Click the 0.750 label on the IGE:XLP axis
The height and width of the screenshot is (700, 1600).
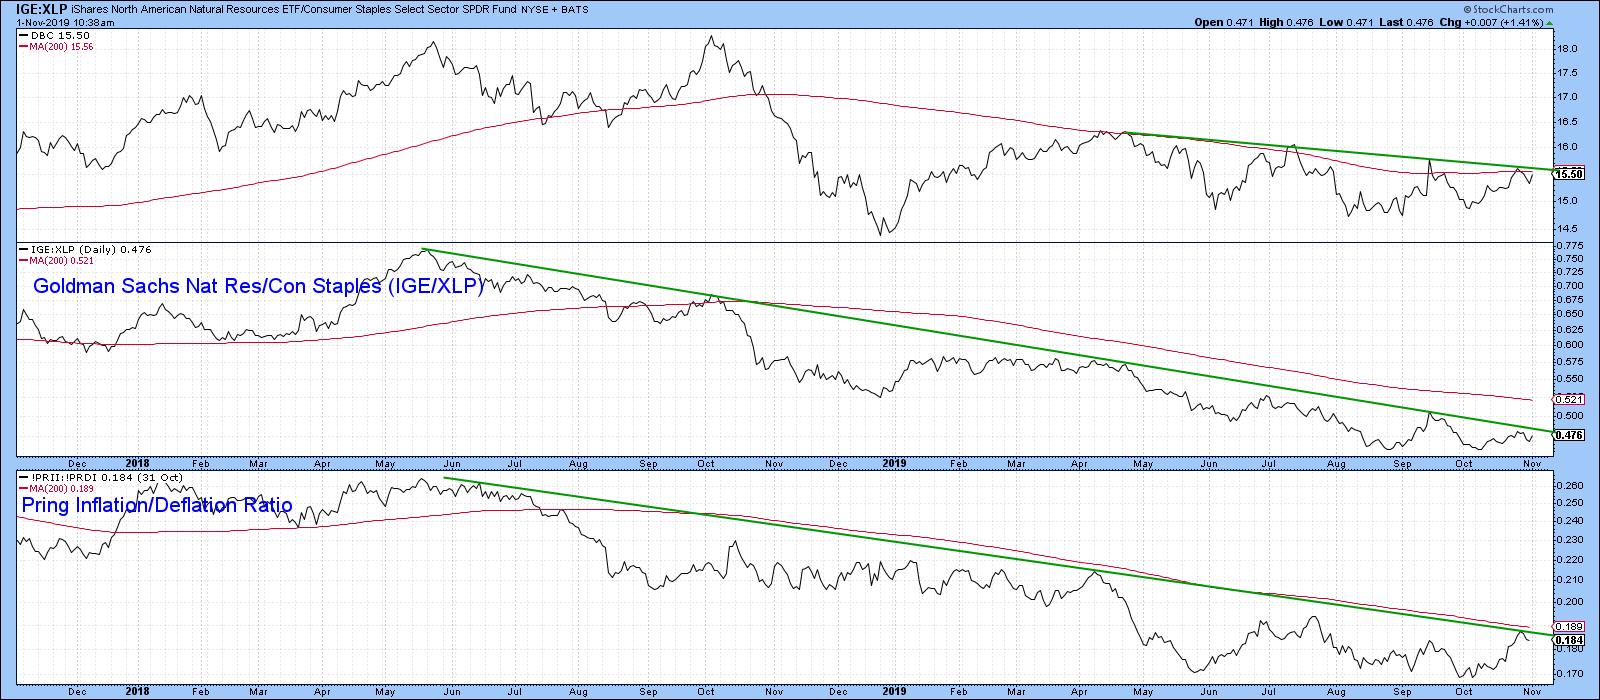coord(1571,259)
